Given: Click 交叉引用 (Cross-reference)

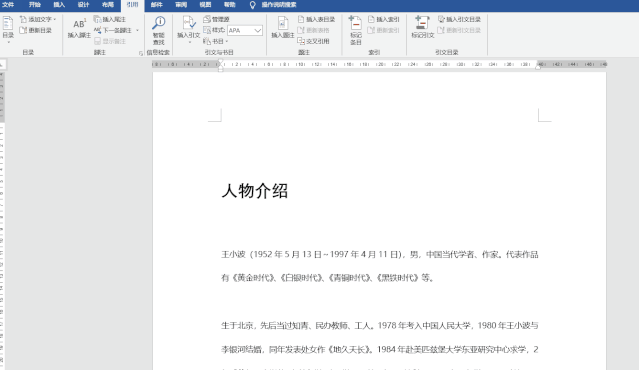Looking at the screenshot, I should (x=313, y=41).
